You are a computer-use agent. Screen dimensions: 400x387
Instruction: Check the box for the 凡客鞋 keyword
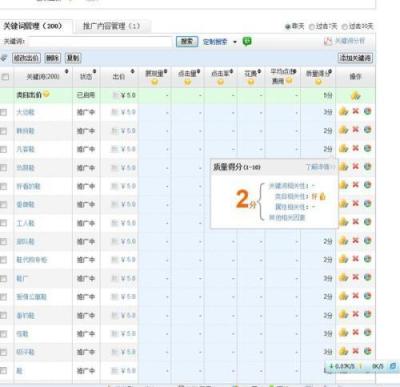pyautogui.click(x=4, y=149)
